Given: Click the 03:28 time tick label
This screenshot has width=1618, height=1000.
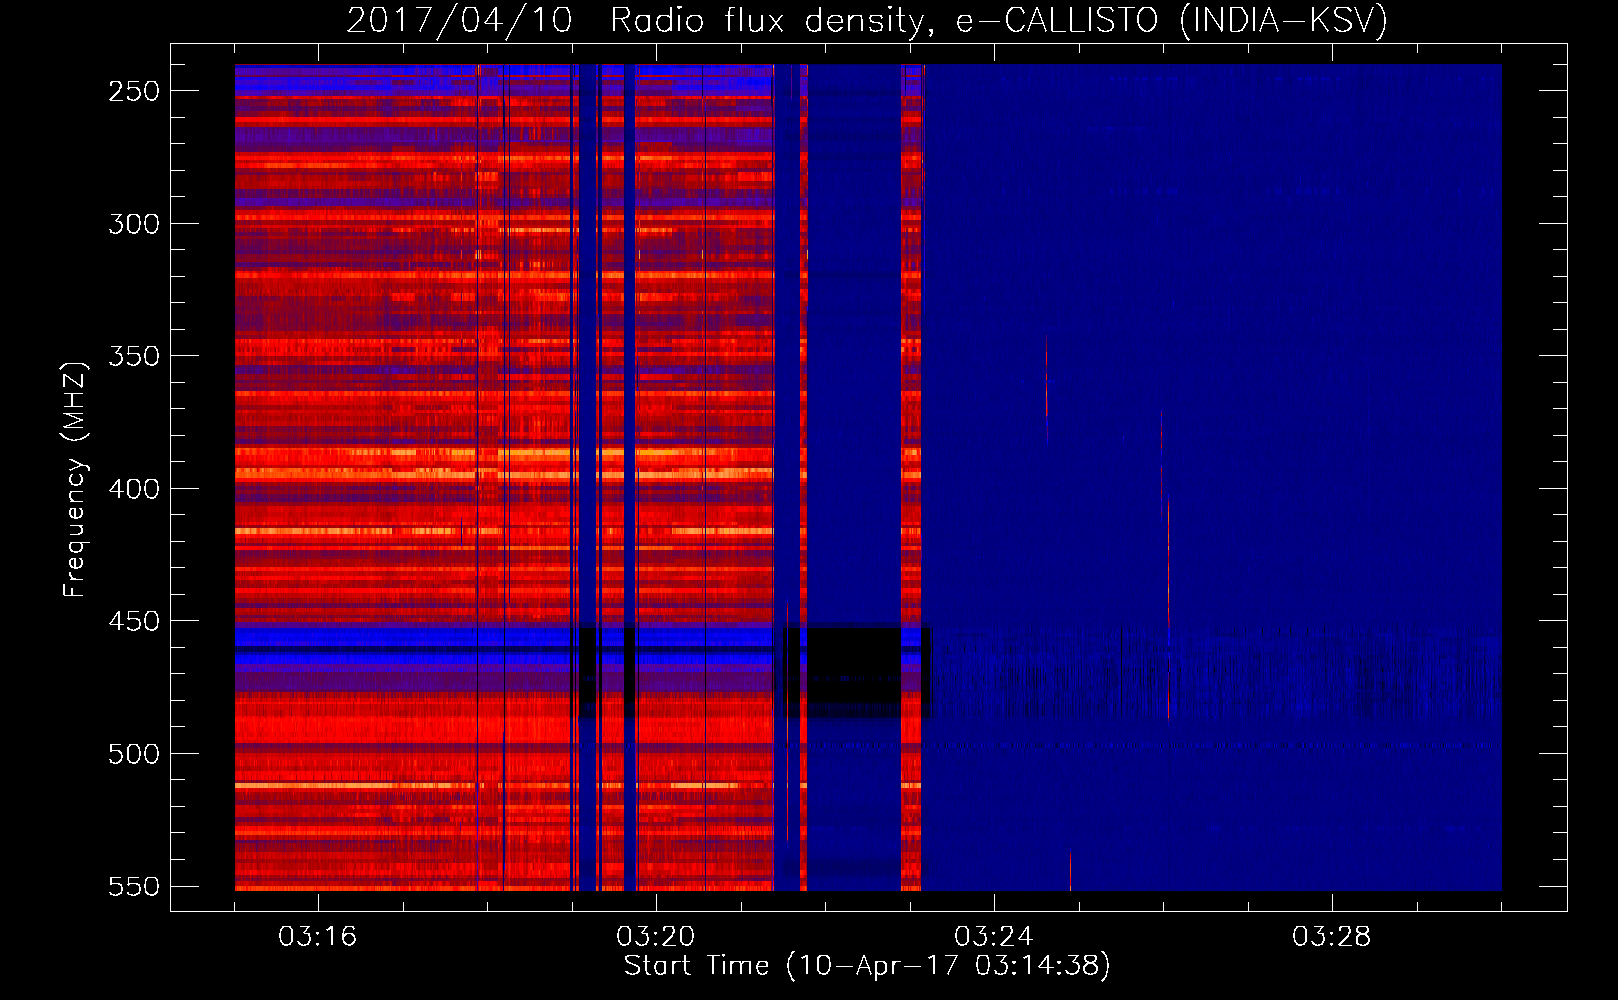Looking at the screenshot, I should pyautogui.click(x=1332, y=936).
